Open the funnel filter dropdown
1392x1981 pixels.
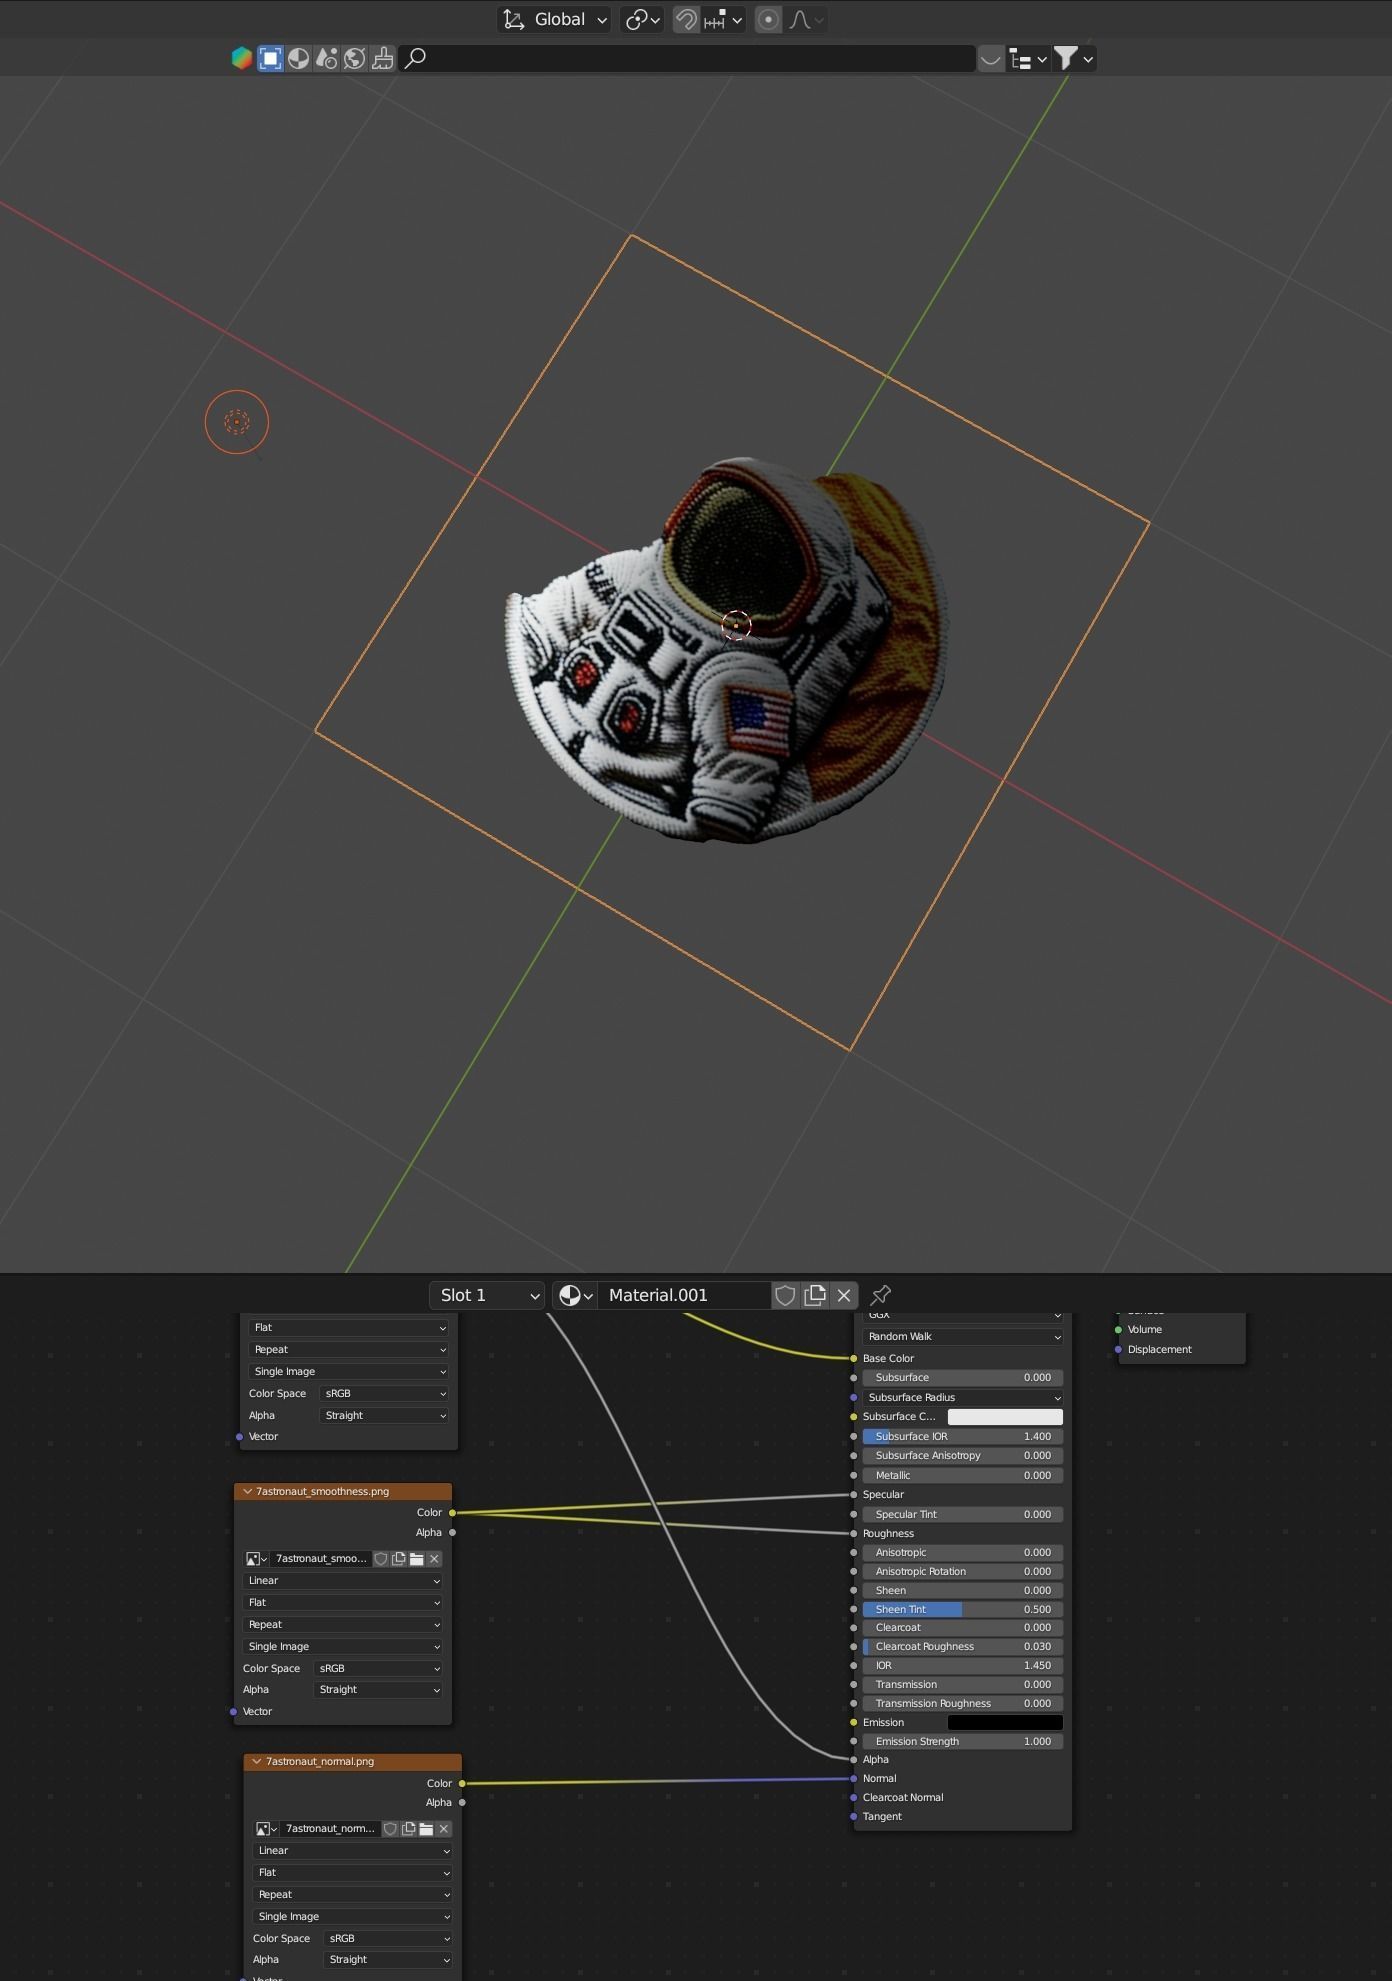click(1074, 59)
